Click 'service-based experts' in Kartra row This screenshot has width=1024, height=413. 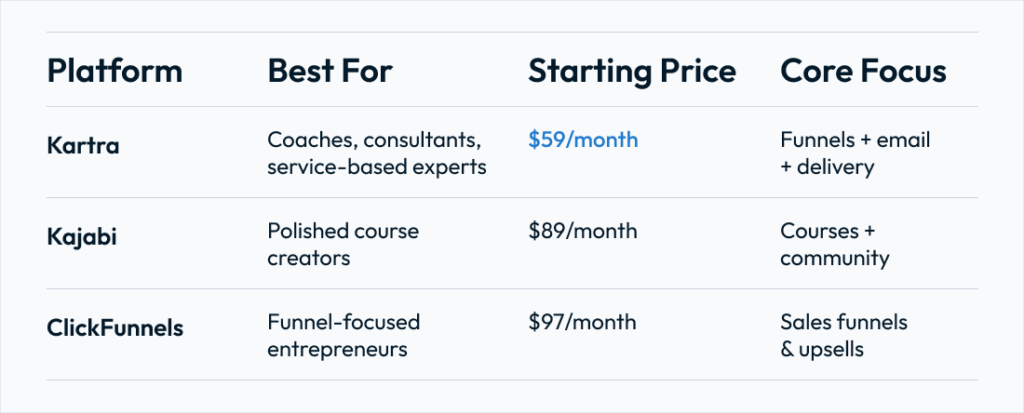[376, 167]
